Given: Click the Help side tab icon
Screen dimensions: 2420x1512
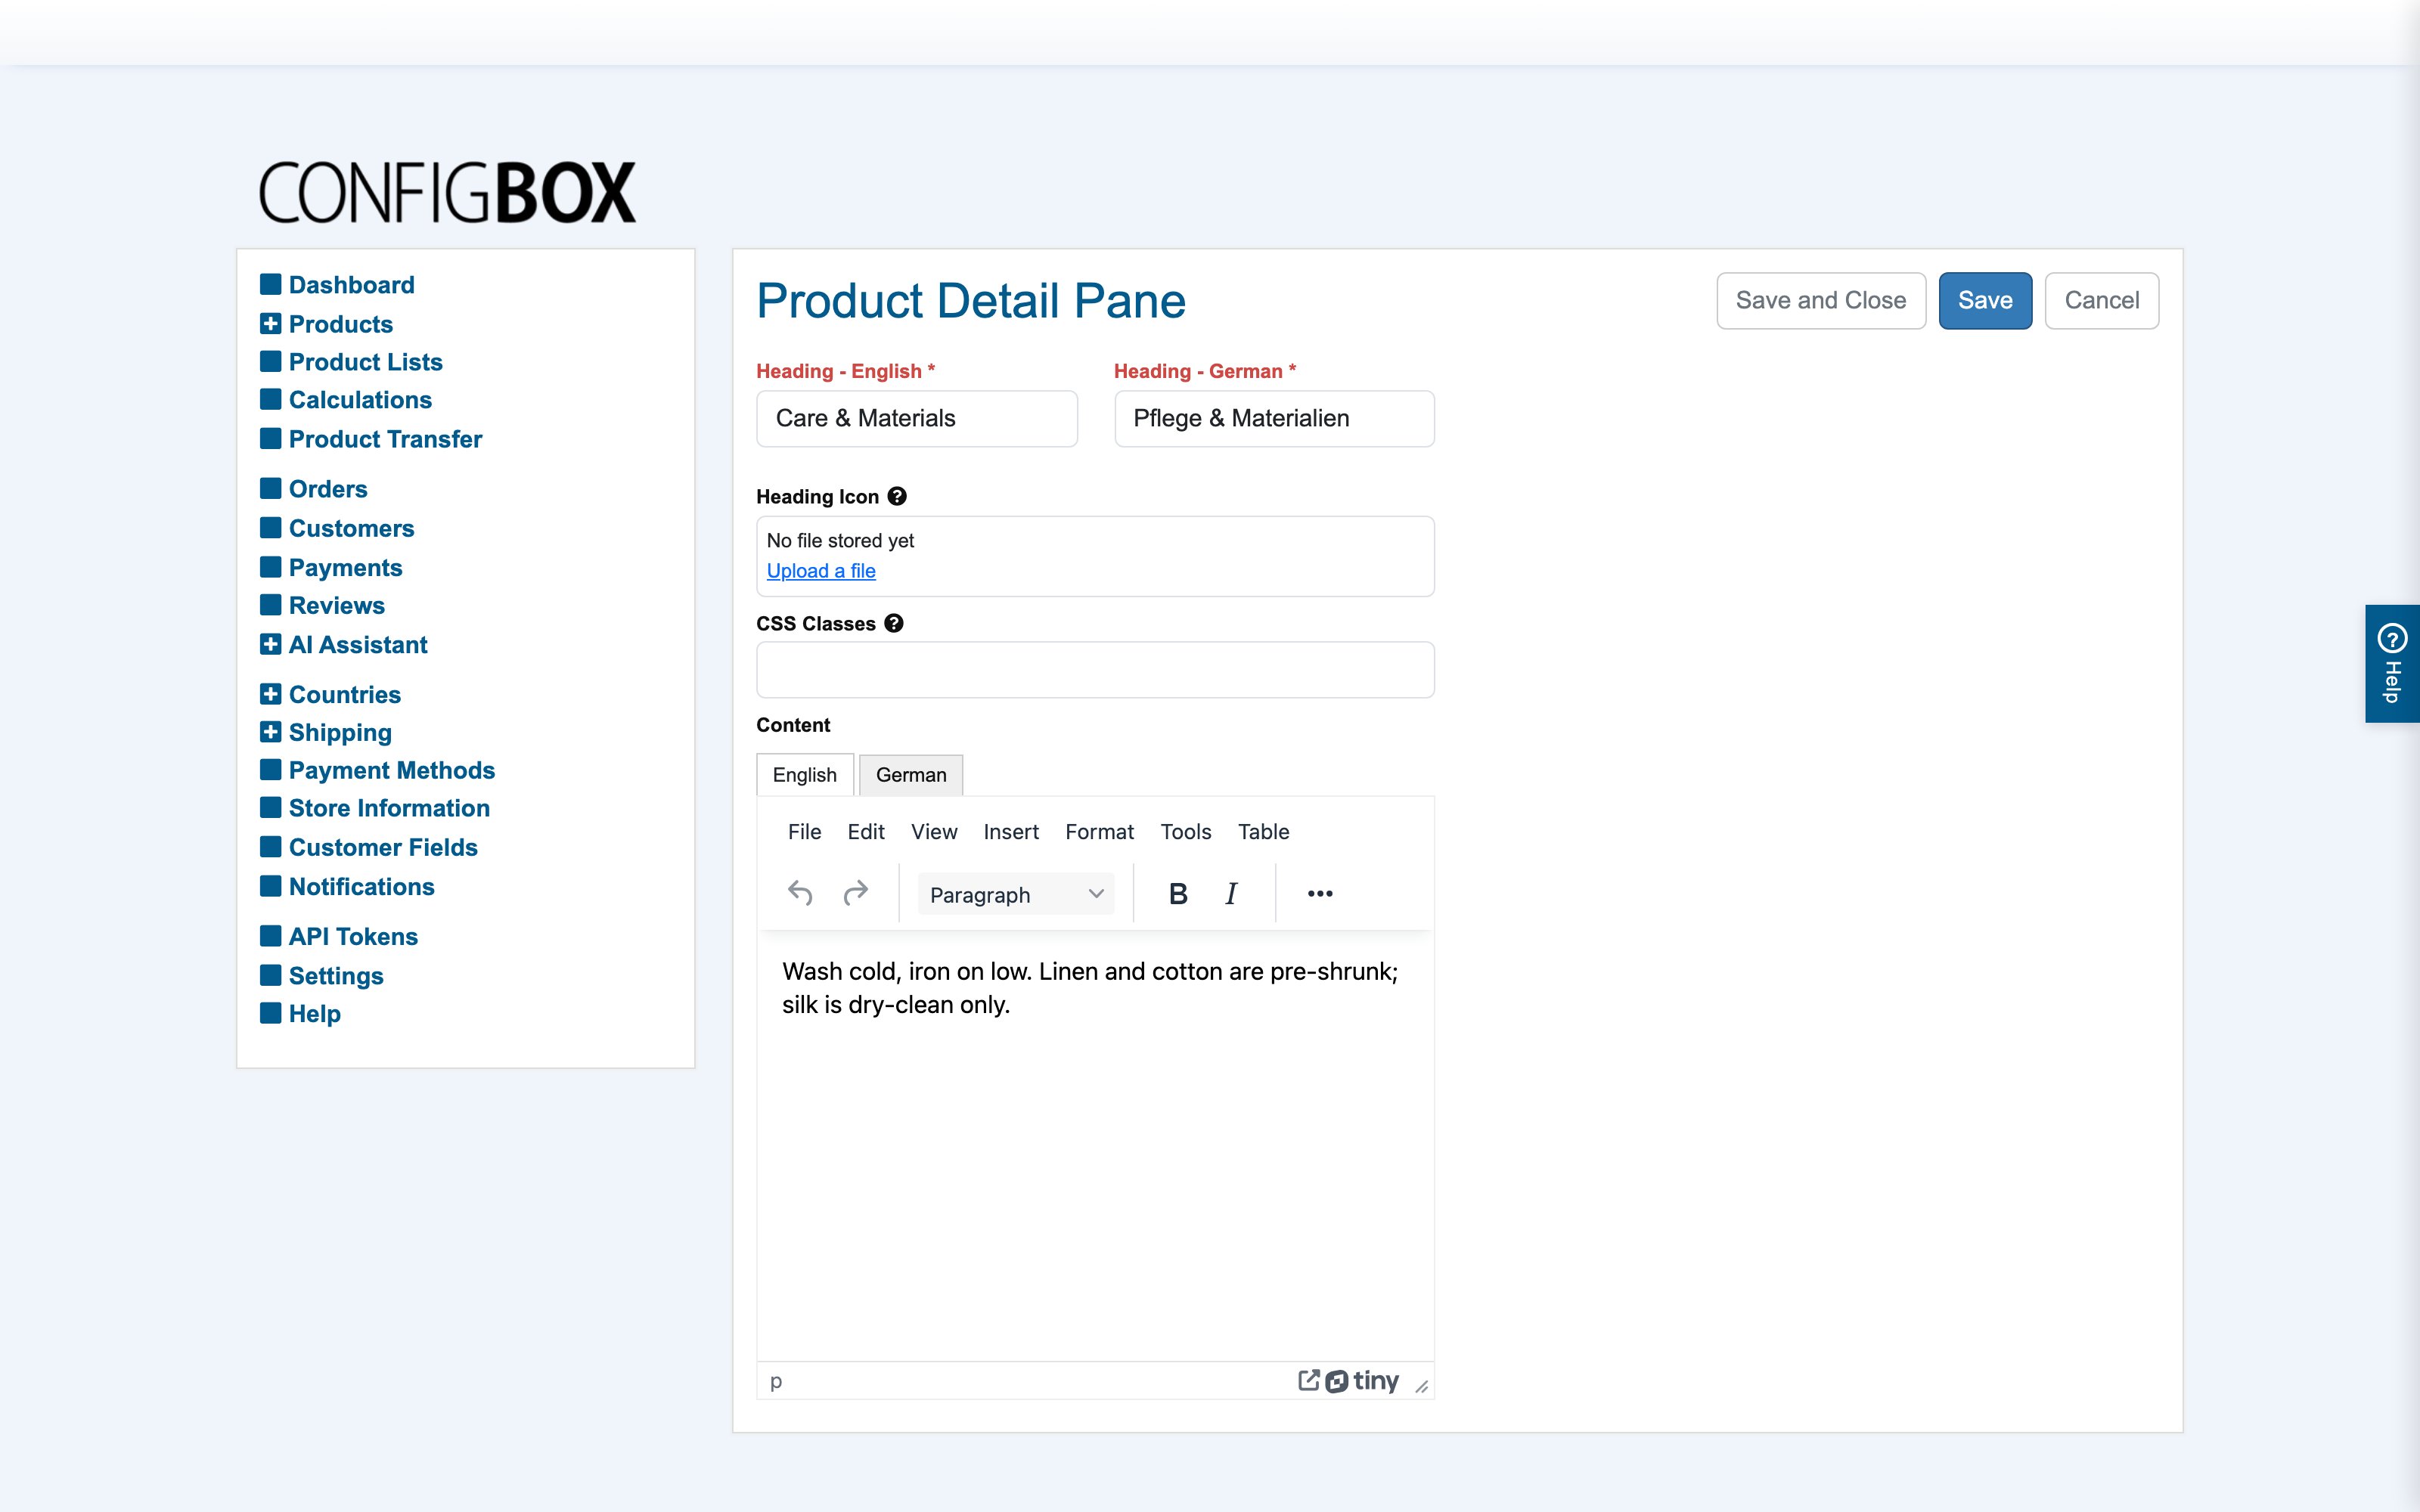Looking at the screenshot, I should pyautogui.click(x=2392, y=638).
